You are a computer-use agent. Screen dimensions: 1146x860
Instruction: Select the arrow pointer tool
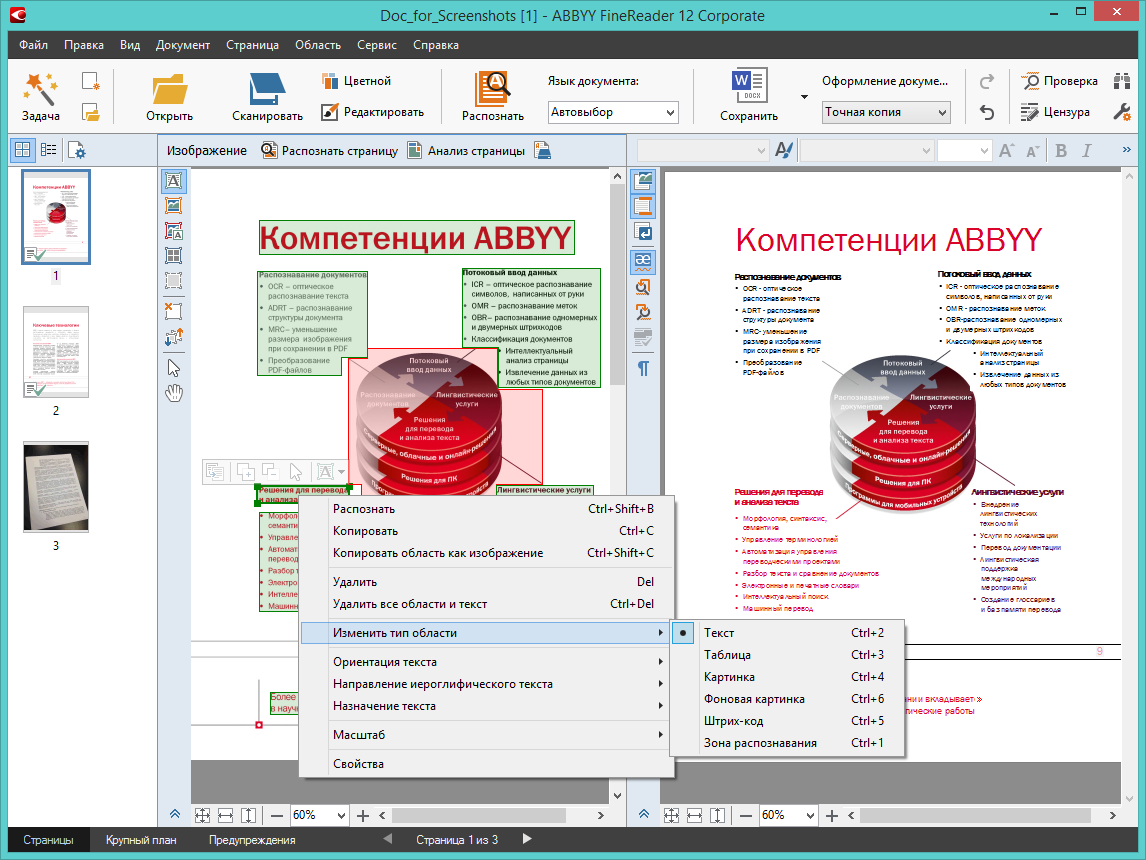tap(174, 368)
